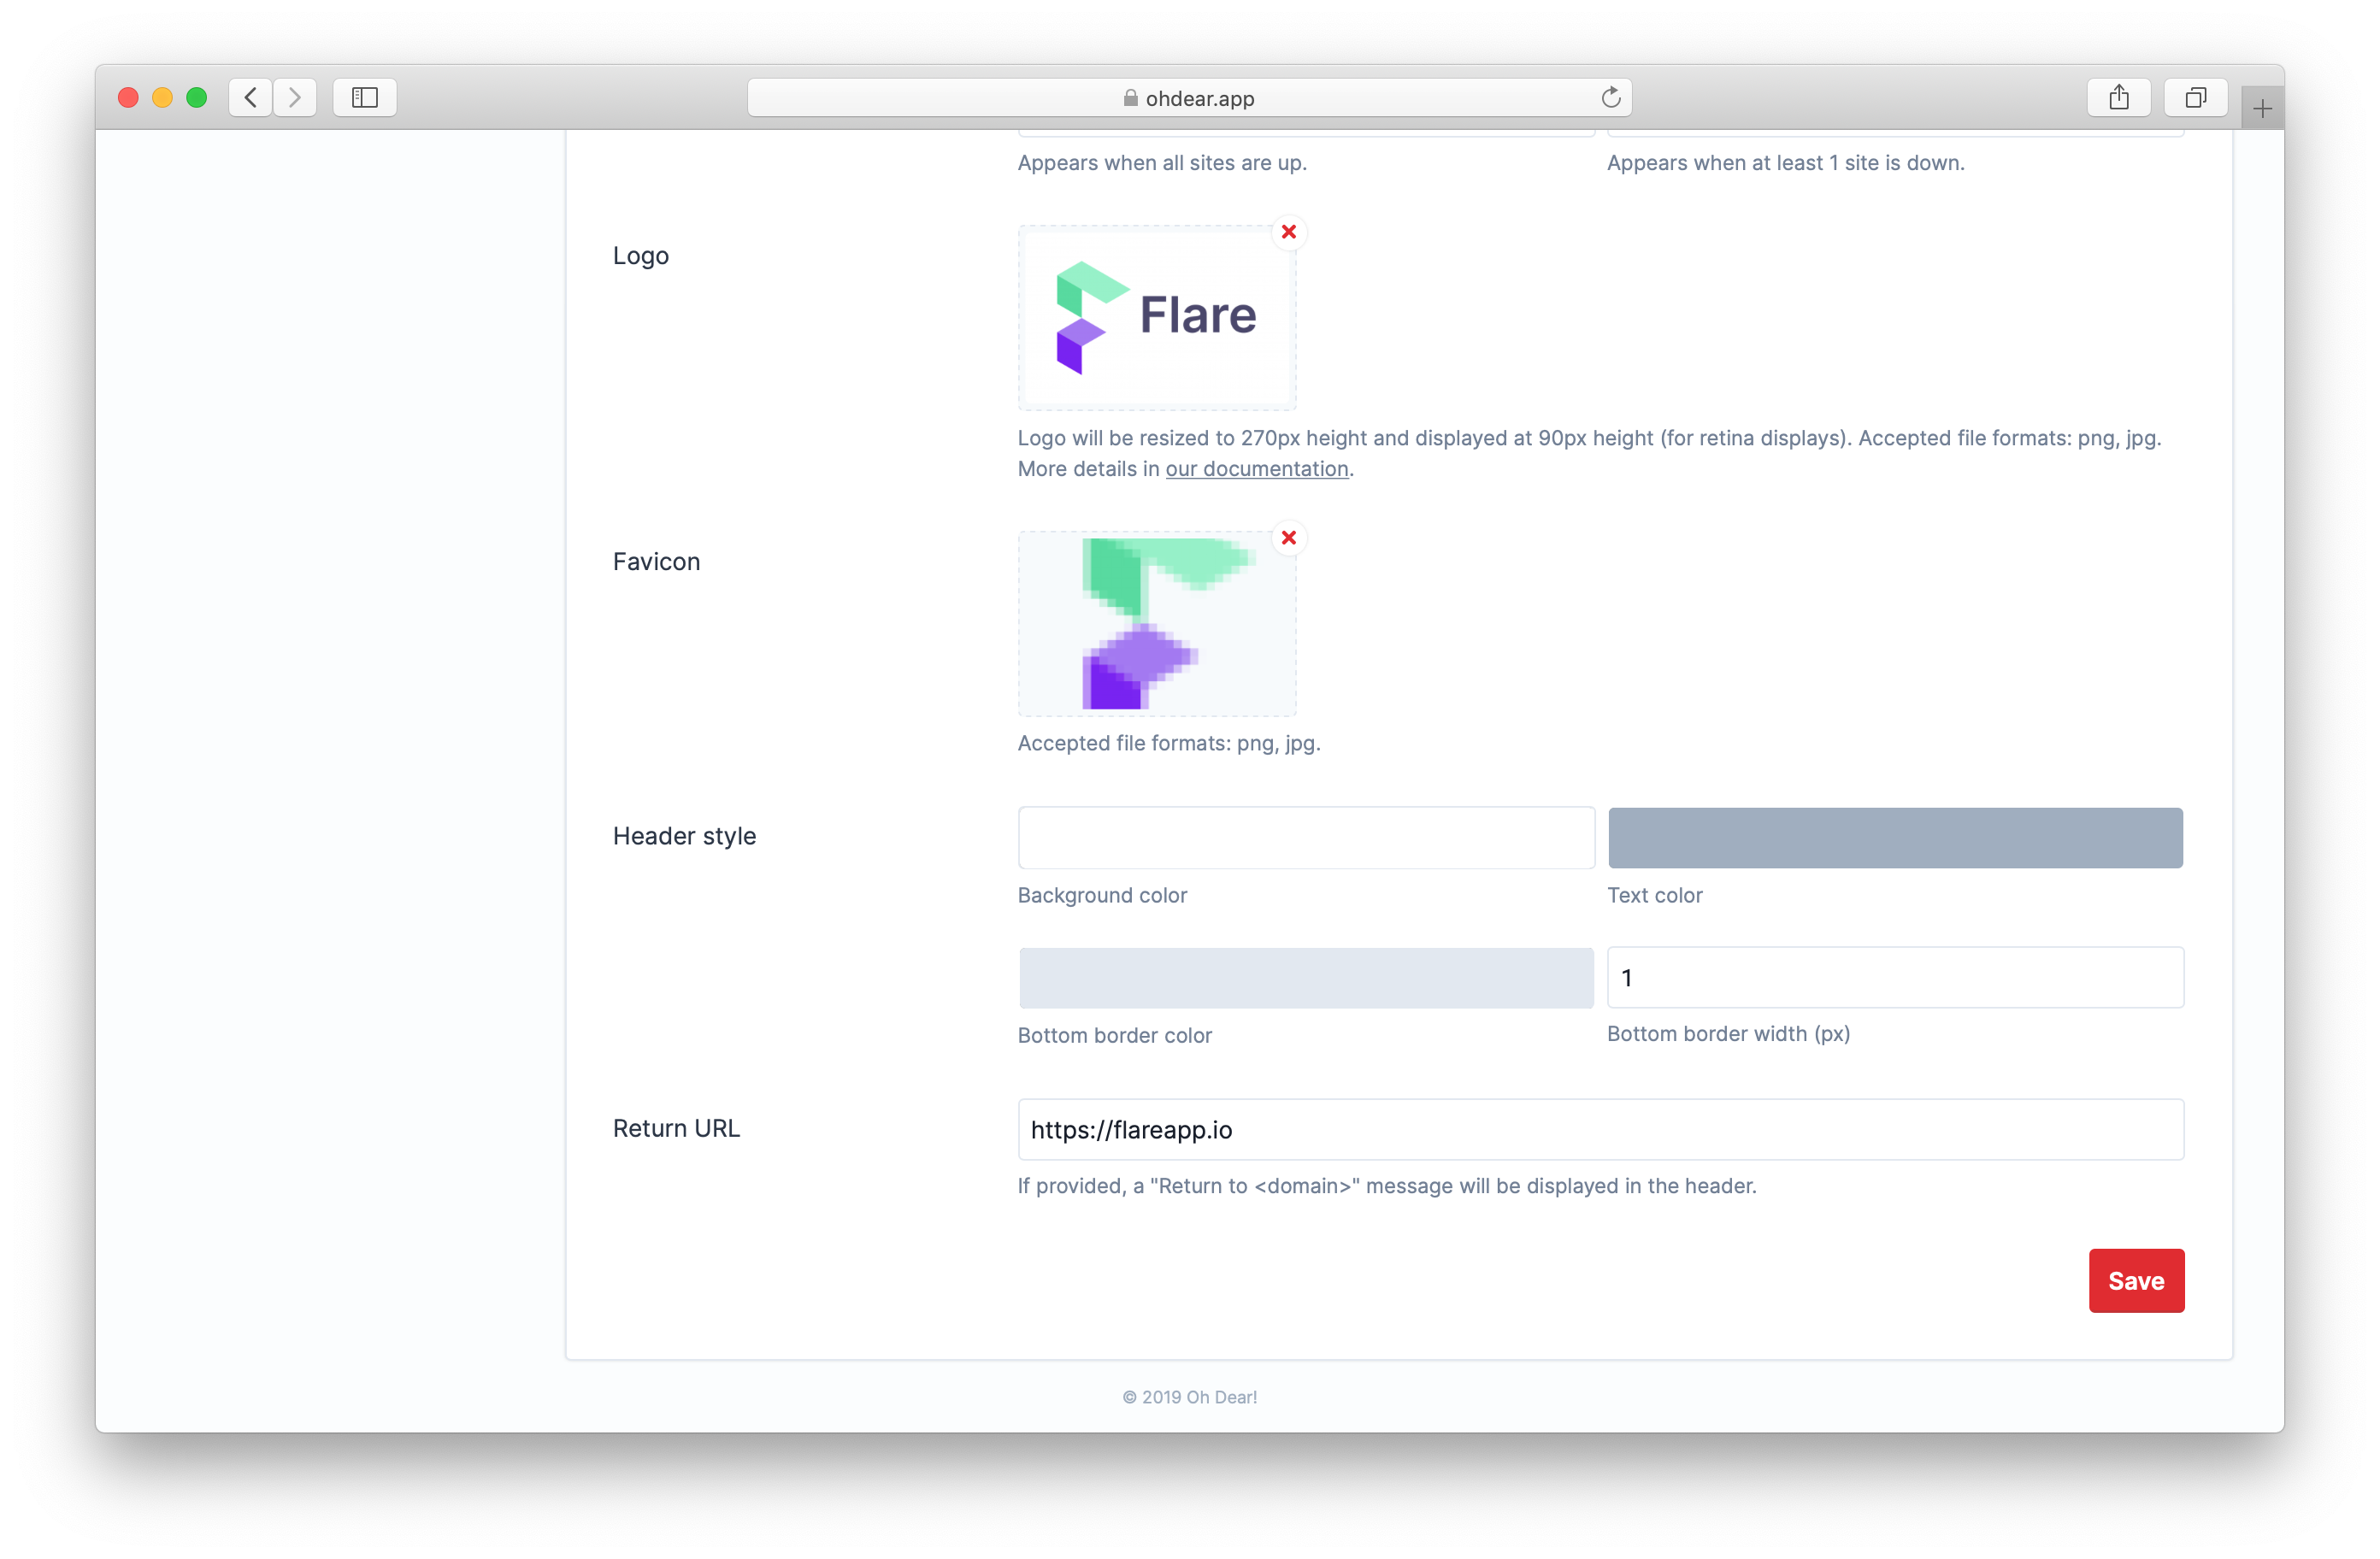The width and height of the screenshot is (2380, 1559).
Task: Click the 'Header style' label
Action: [684, 836]
